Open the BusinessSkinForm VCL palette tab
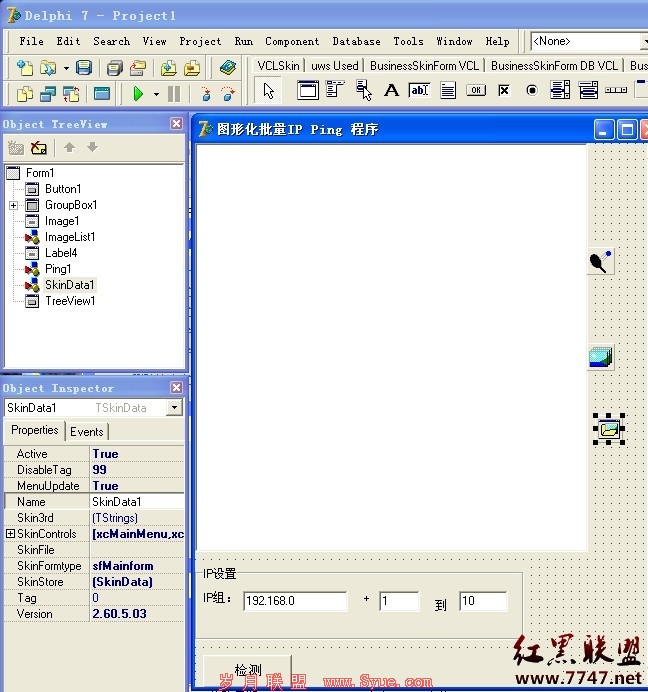The height and width of the screenshot is (692, 648). click(424, 66)
